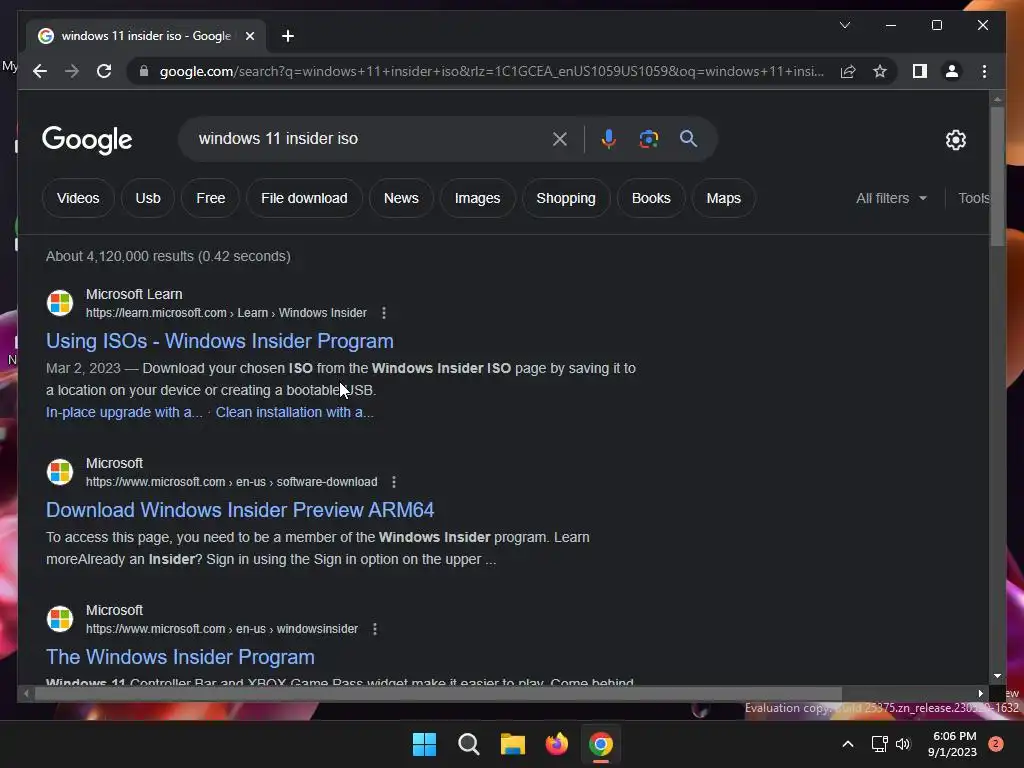Share this page from the address bar
This screenshot has height=768, width=1024.
pos(848,71)
